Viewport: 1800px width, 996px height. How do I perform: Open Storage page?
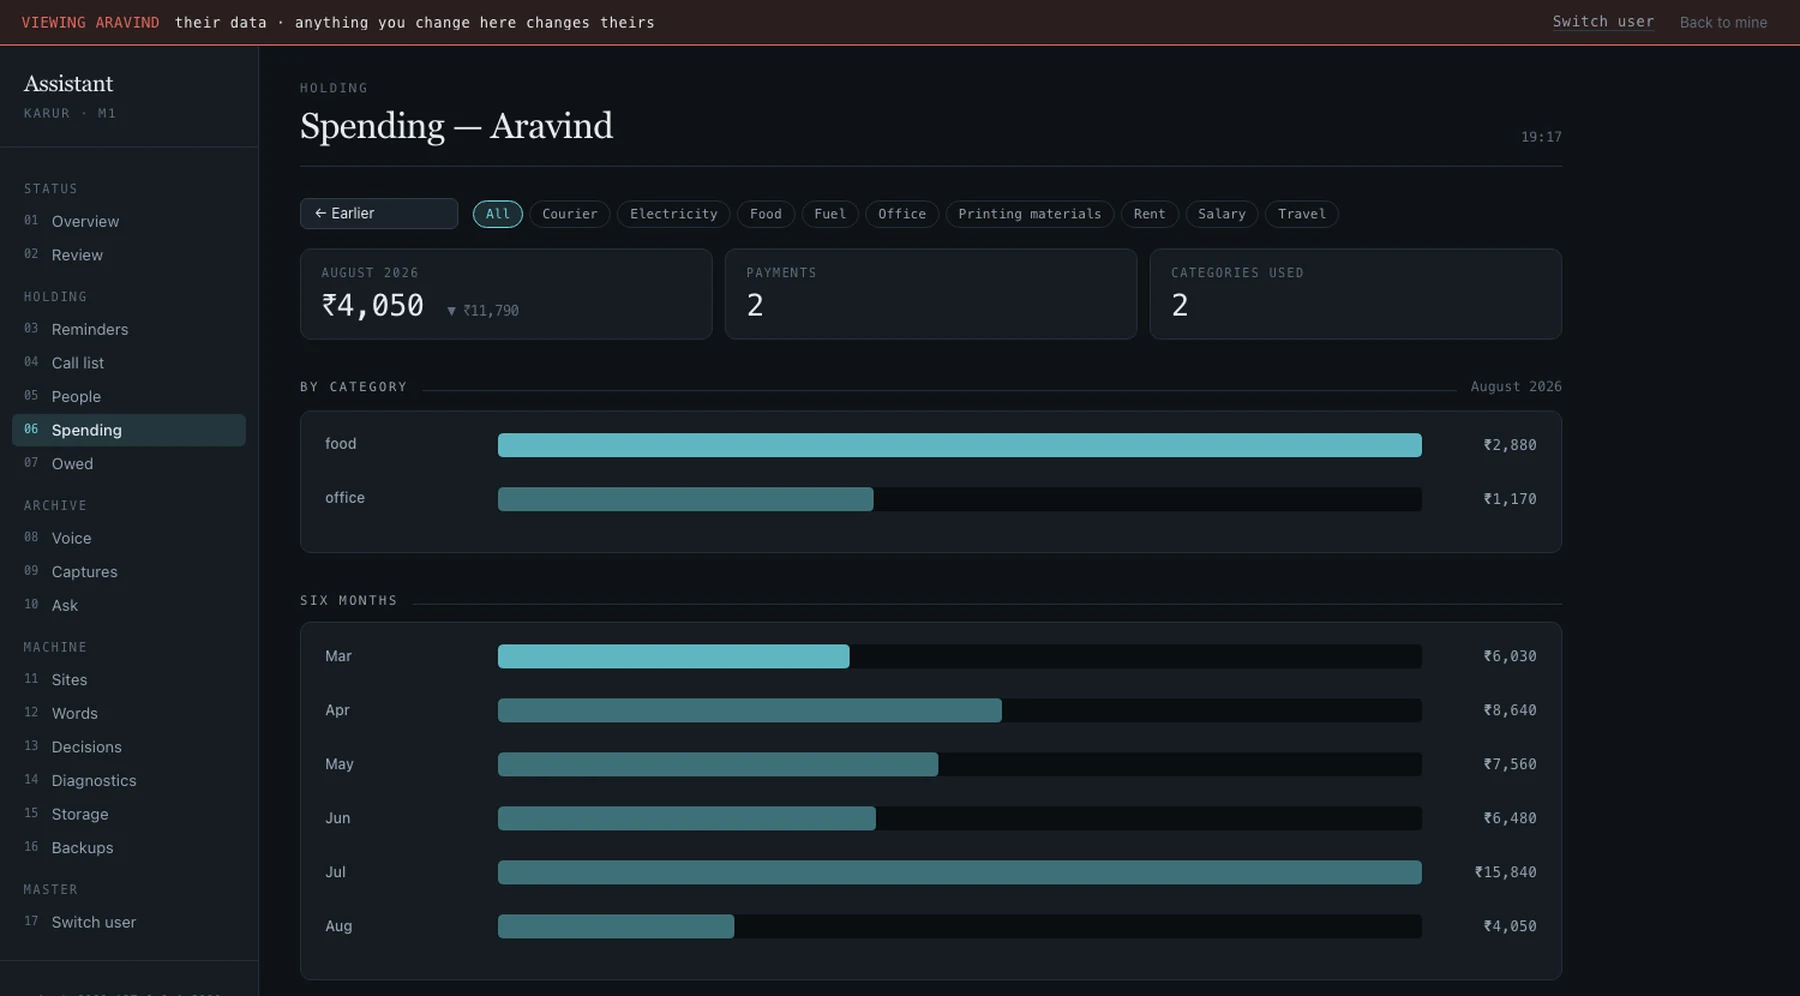click(129, 814)
